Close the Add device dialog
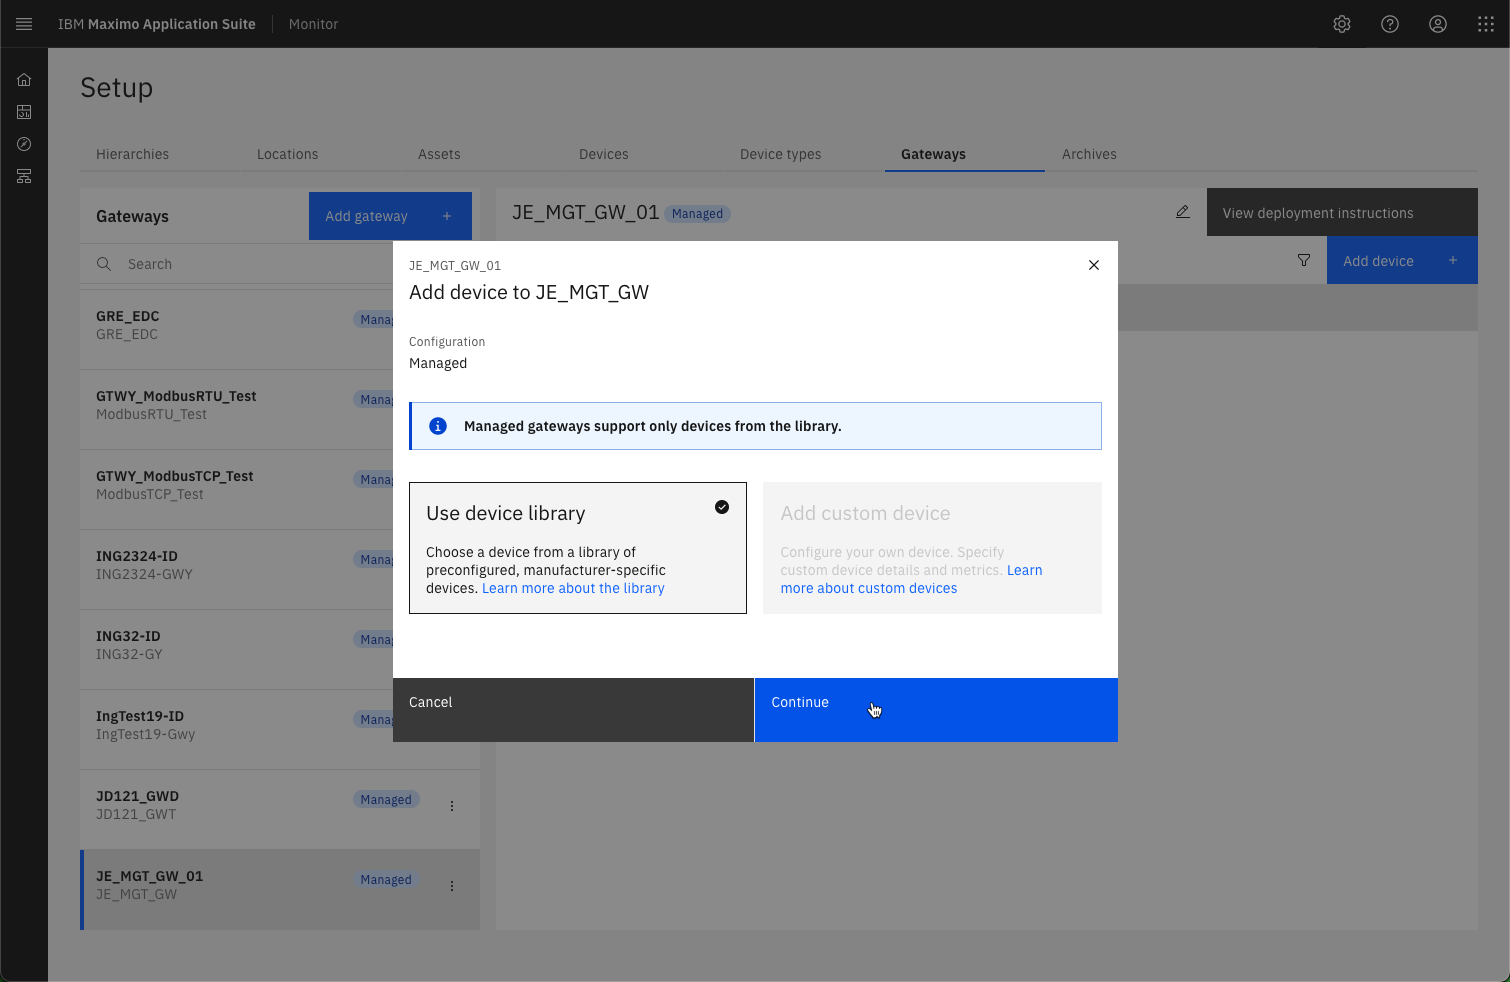Viewport: 1510px width, 982px height. (x=1094, y=265)
